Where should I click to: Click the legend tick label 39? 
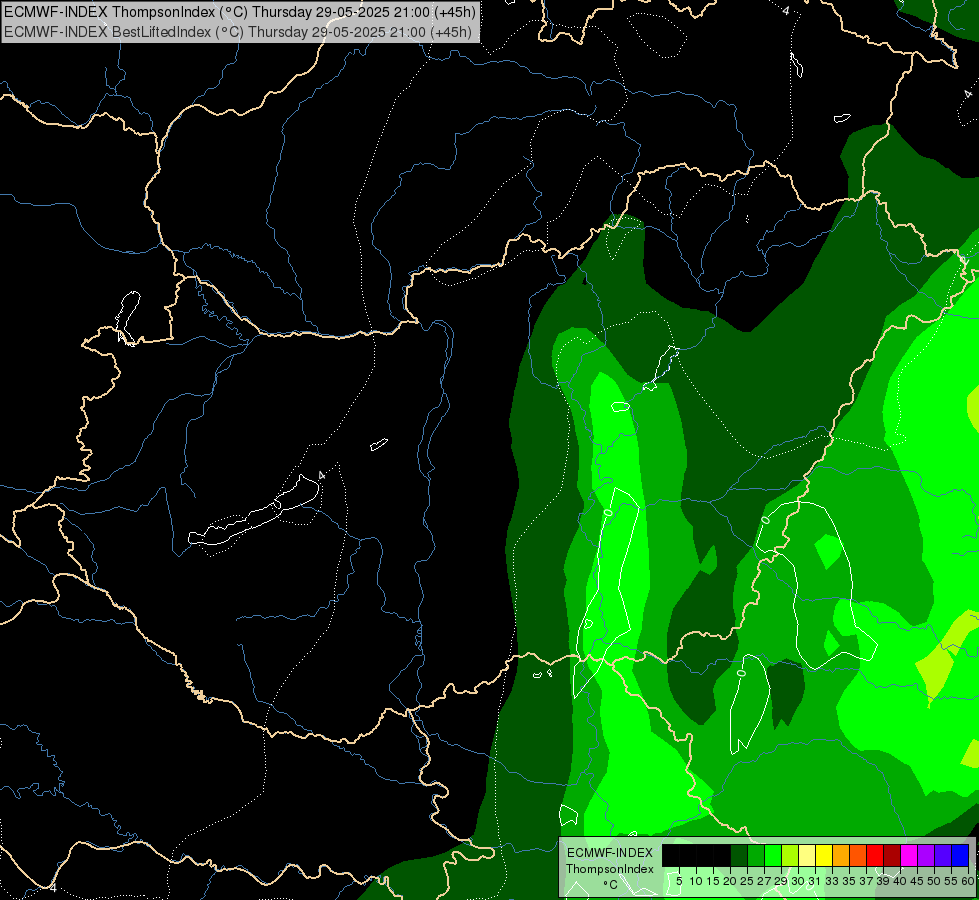[883, 881]
